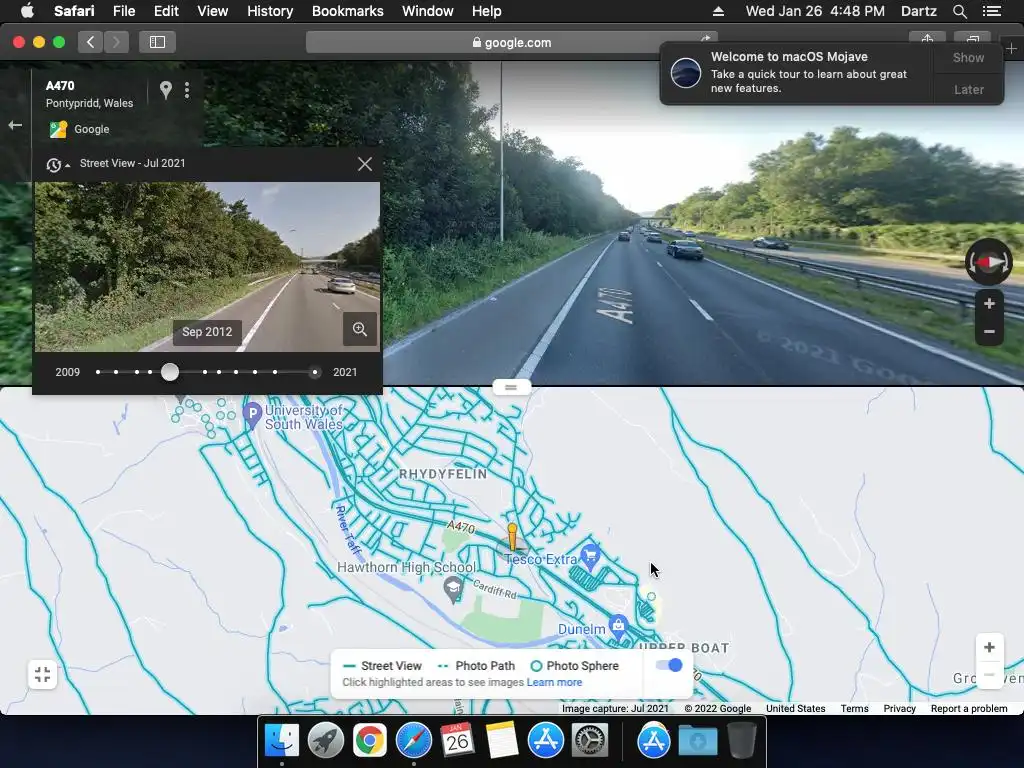Click the split-view drag handle between panes
The width and height of the screenshot is (1024, 768).
(x=511, y=387)
